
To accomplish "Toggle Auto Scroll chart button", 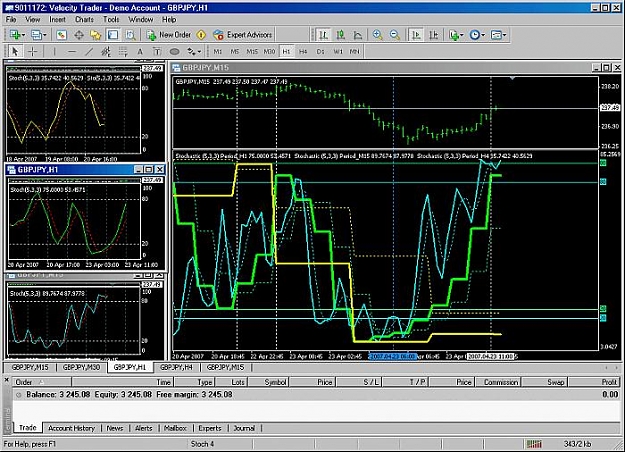I will (416, 35).
